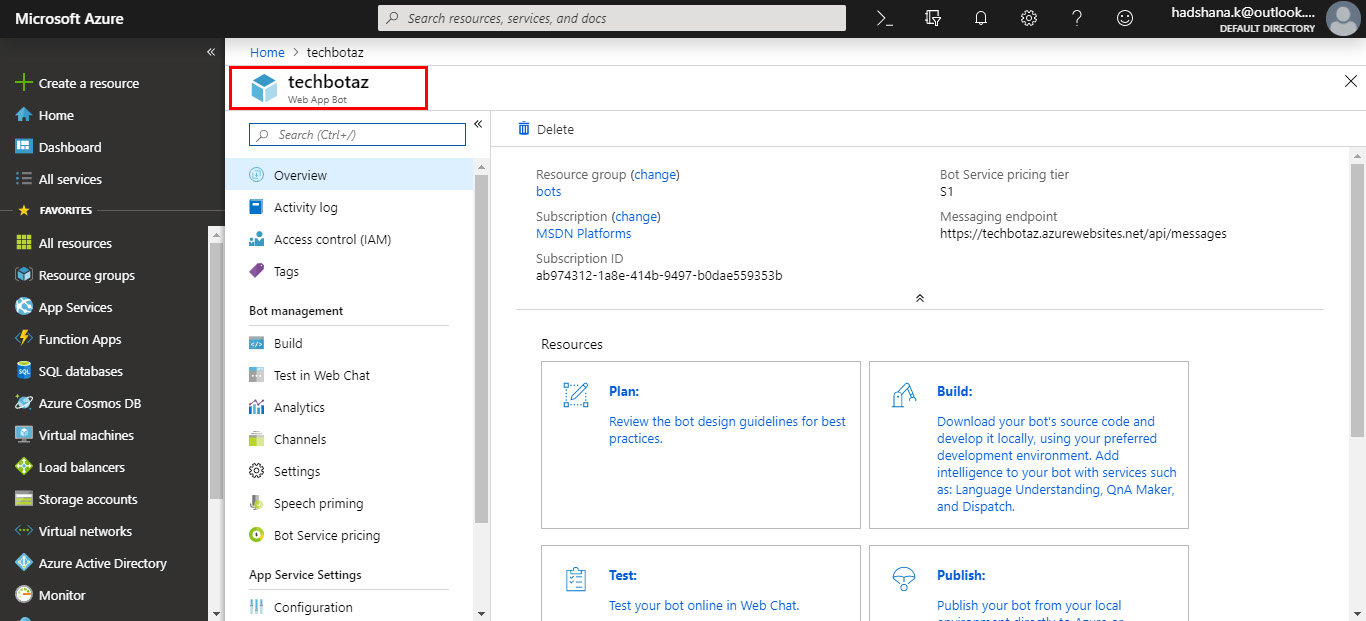Click the account avatar picture
Viewport: 1366px width, 621px height.
(x=1342, y=18)
